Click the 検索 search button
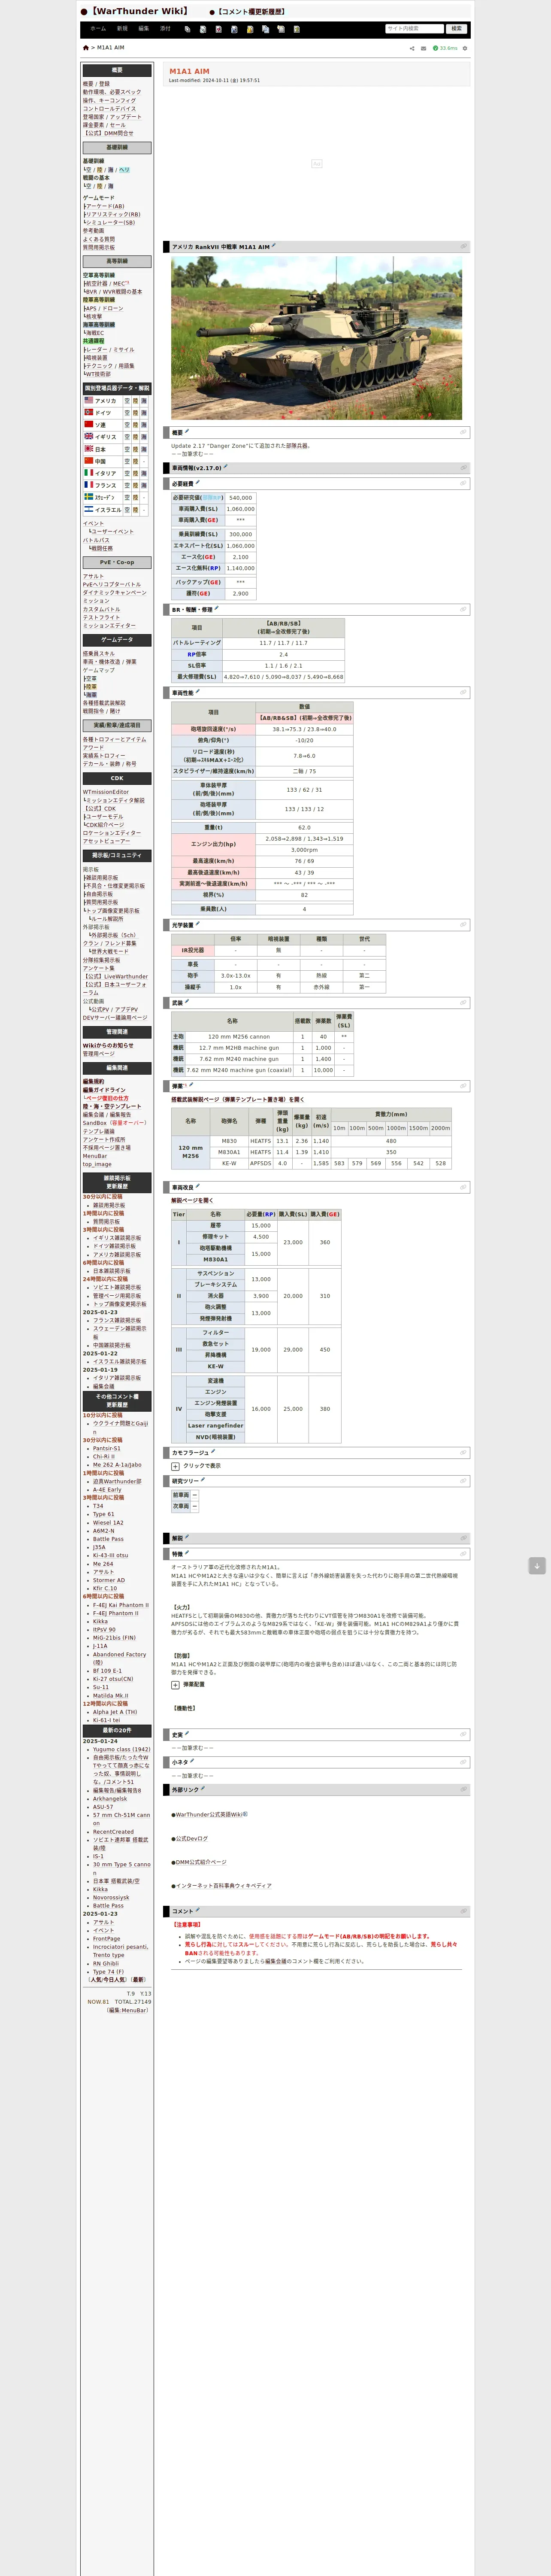 pyautogui.click(x=456, y=29)
